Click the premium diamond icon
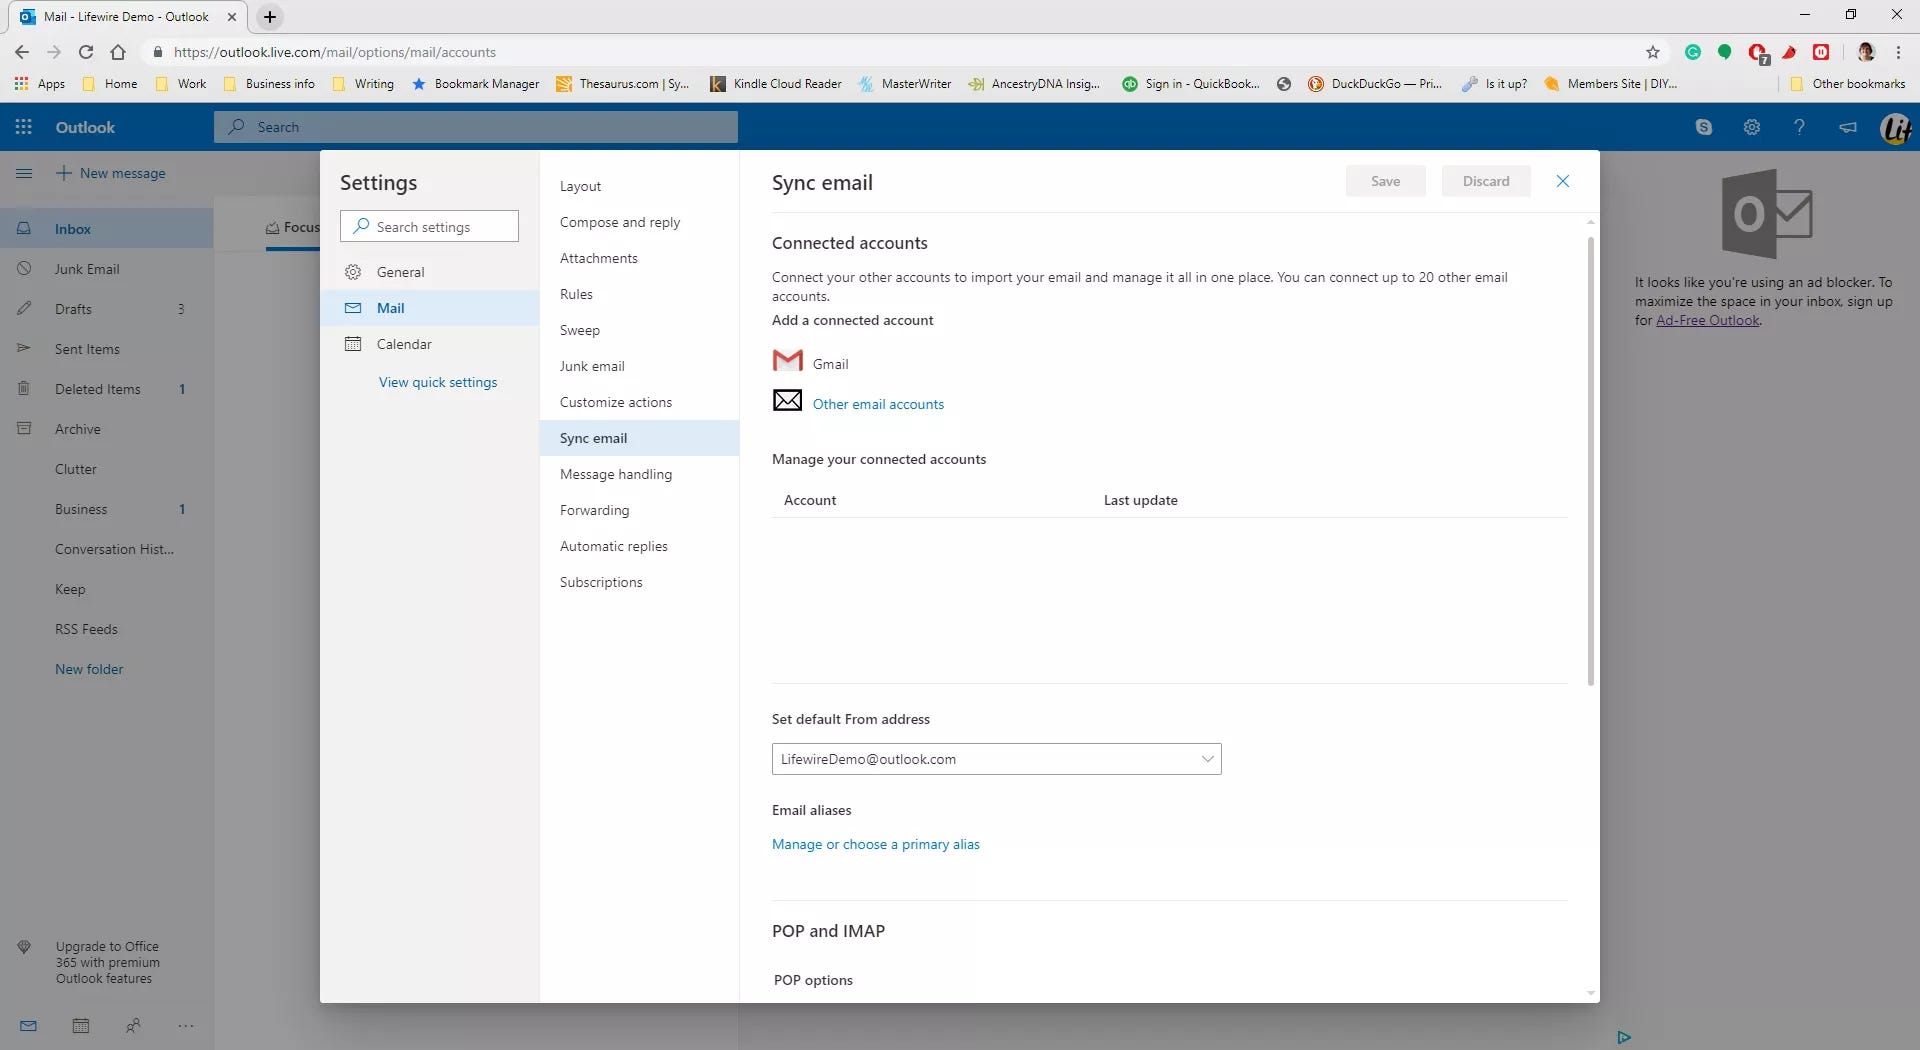Screen dimensions: 1920x1050 pos(24,947)
